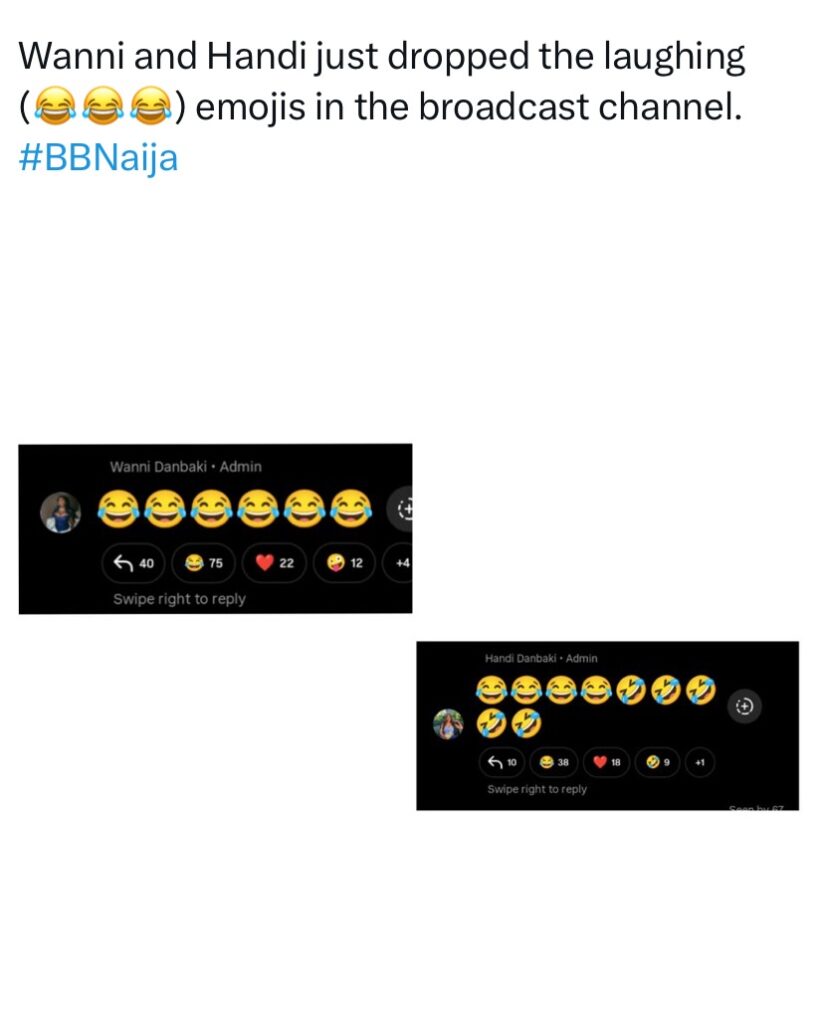Viewport: 824px width, 1024px height.
Task: Select laughing reaction with 75 count
Action: pos(204,562)
